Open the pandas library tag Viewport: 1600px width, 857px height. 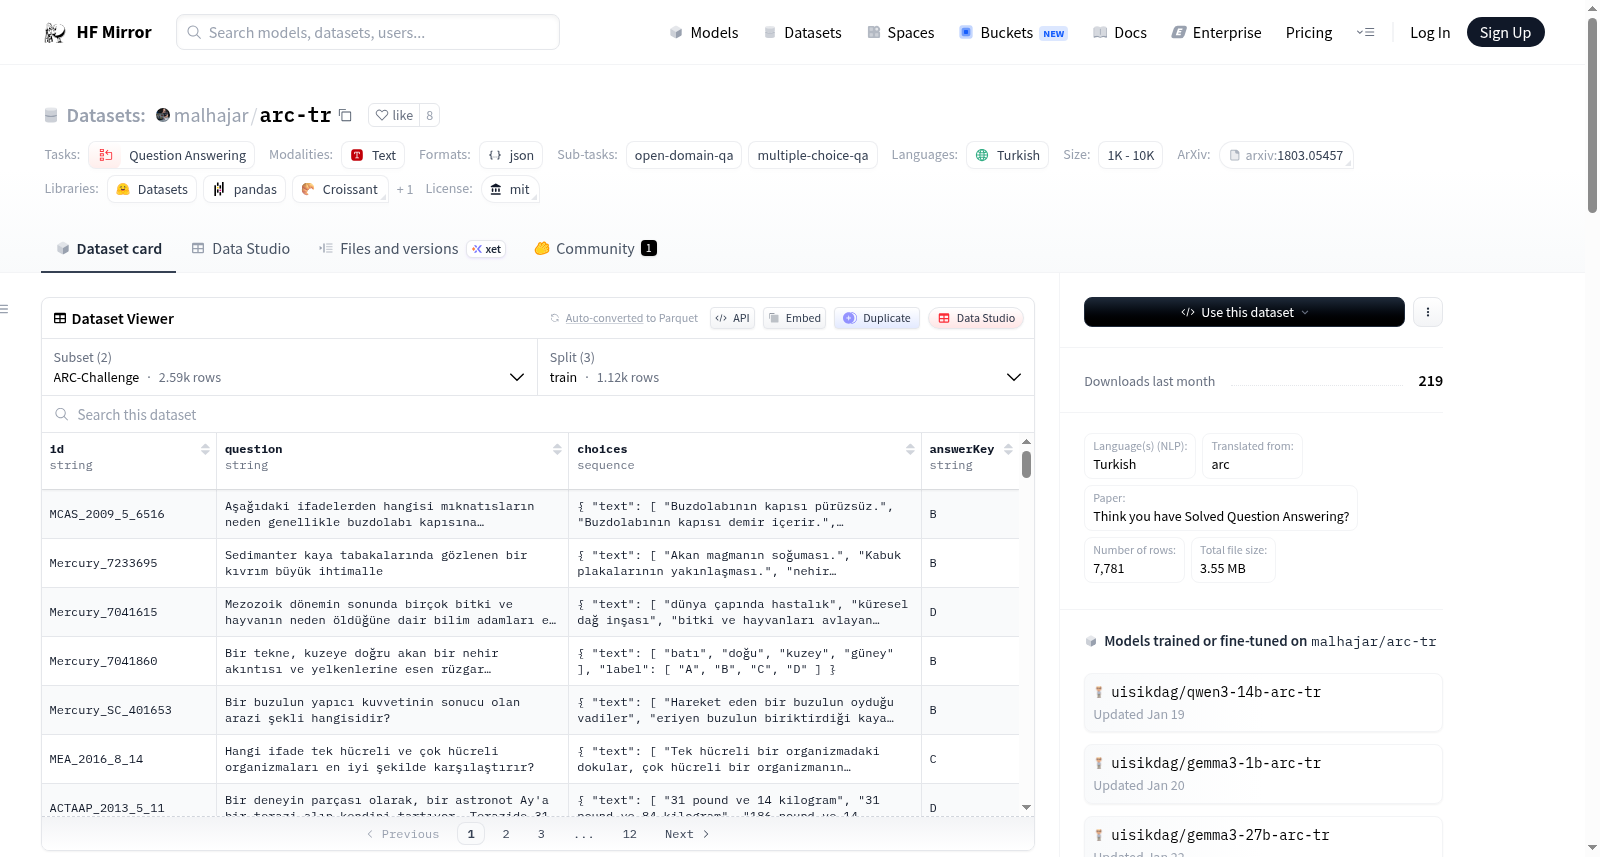(245, 189)
